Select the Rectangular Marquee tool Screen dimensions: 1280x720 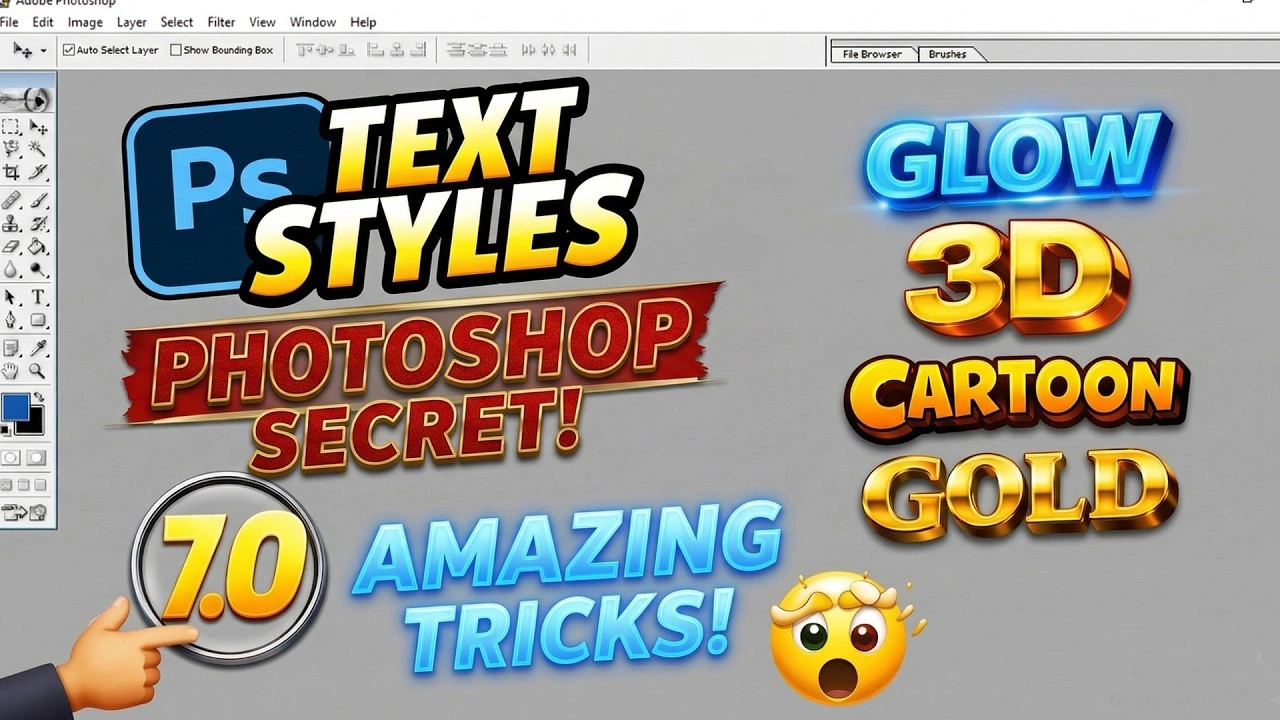pos(11,127)
